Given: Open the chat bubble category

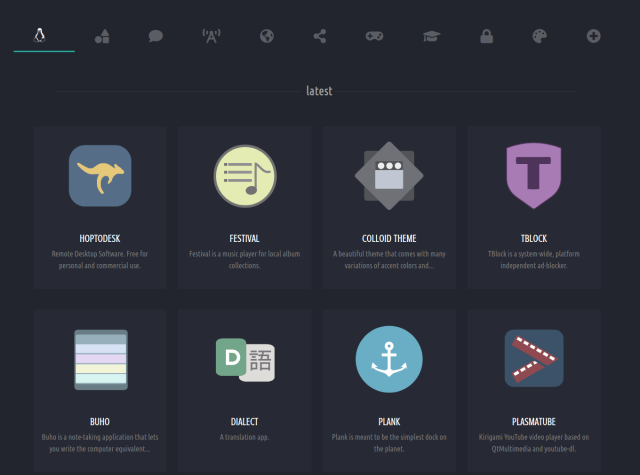Looking at the screenshot, I should (x=156, y=36).
